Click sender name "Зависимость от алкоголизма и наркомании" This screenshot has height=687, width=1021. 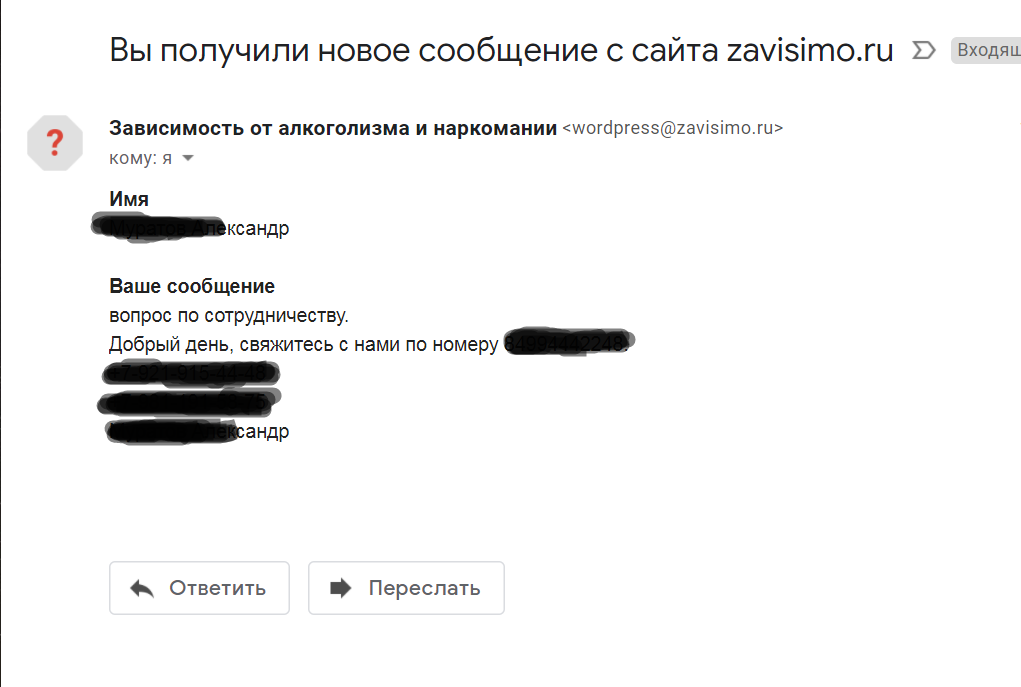tap(333, 128)
